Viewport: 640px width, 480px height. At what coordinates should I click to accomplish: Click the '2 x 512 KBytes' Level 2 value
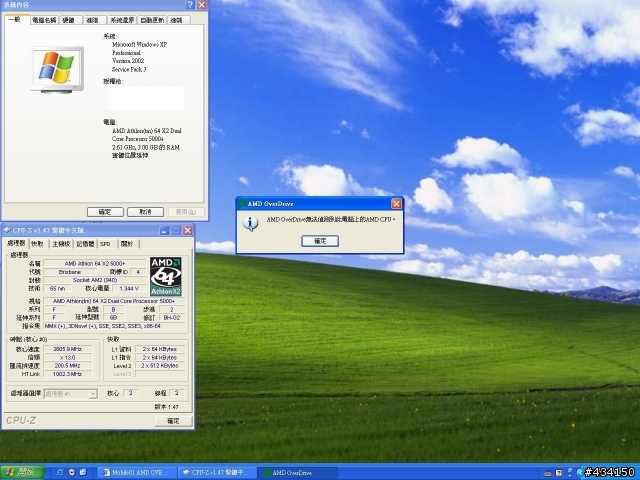pyautogui.click(x=160, y=366)
